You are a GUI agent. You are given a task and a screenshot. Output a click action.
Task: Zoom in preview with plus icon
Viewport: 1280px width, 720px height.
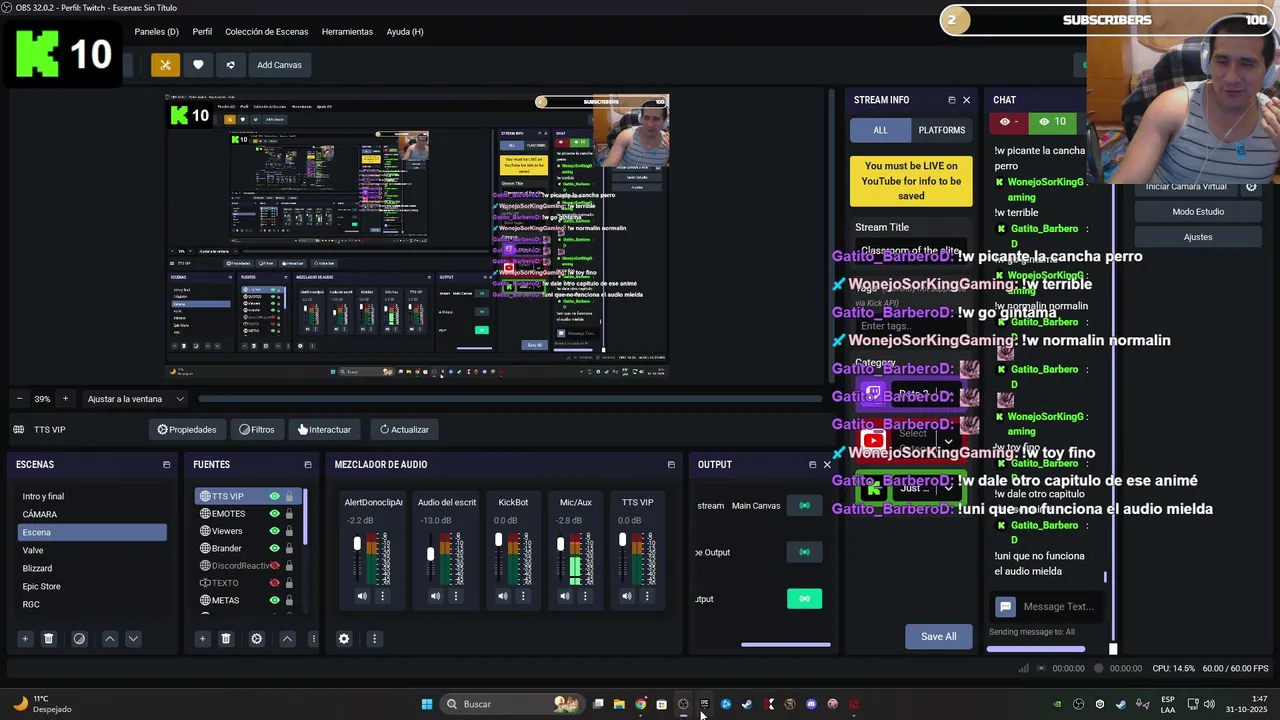[x=65, y=399]
